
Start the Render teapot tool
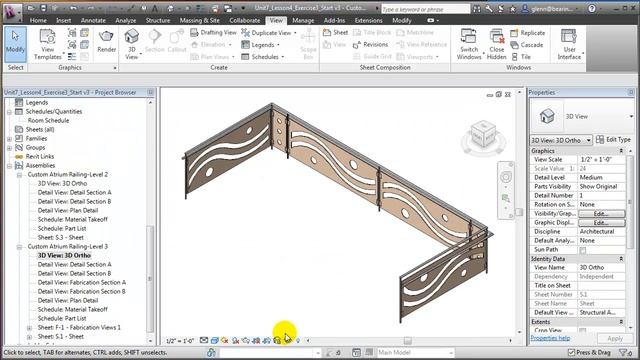(107, 41)
